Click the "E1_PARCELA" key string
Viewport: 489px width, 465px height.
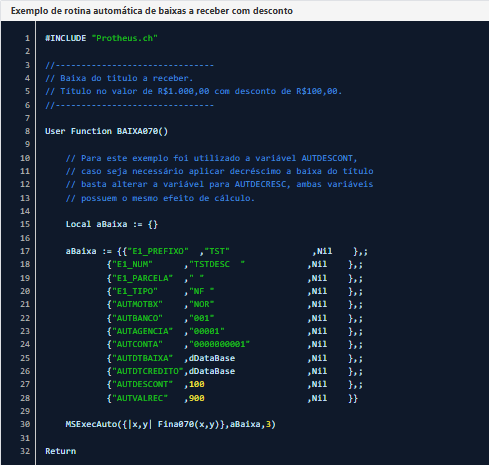pyautogui.click(x=142, y=278)
